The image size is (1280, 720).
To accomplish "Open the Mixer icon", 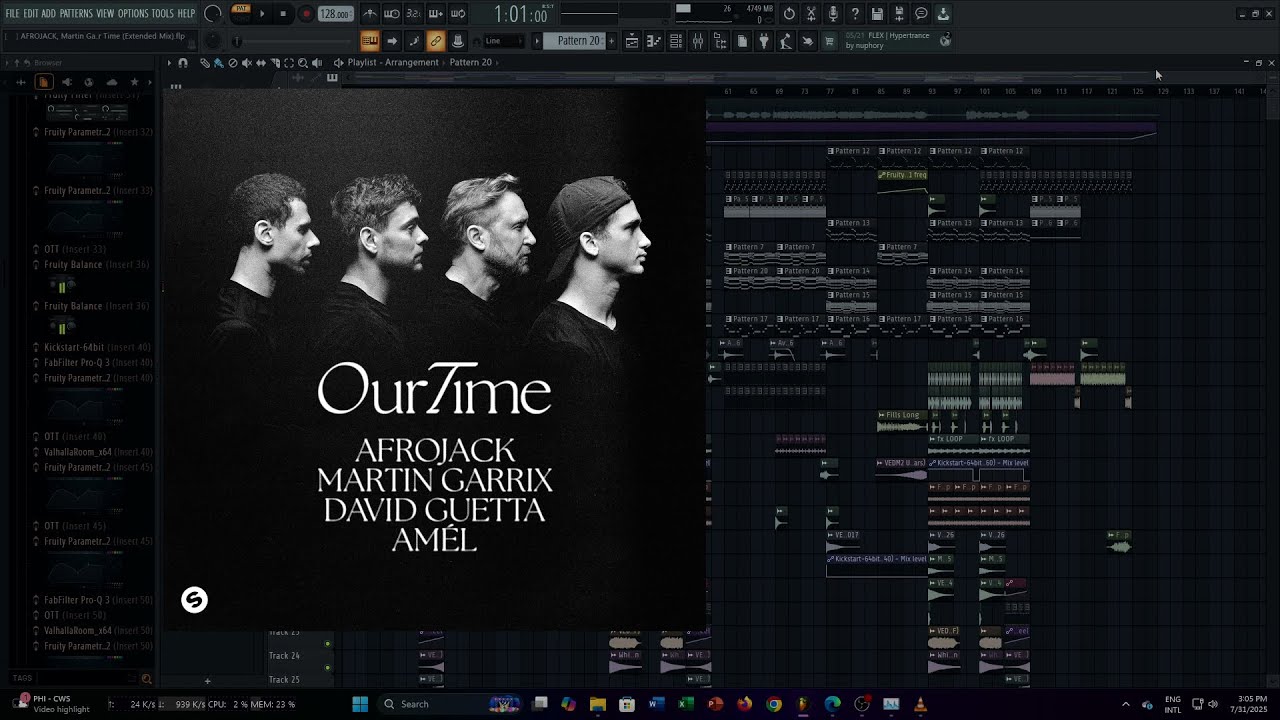I will click(x=698, y=41).
